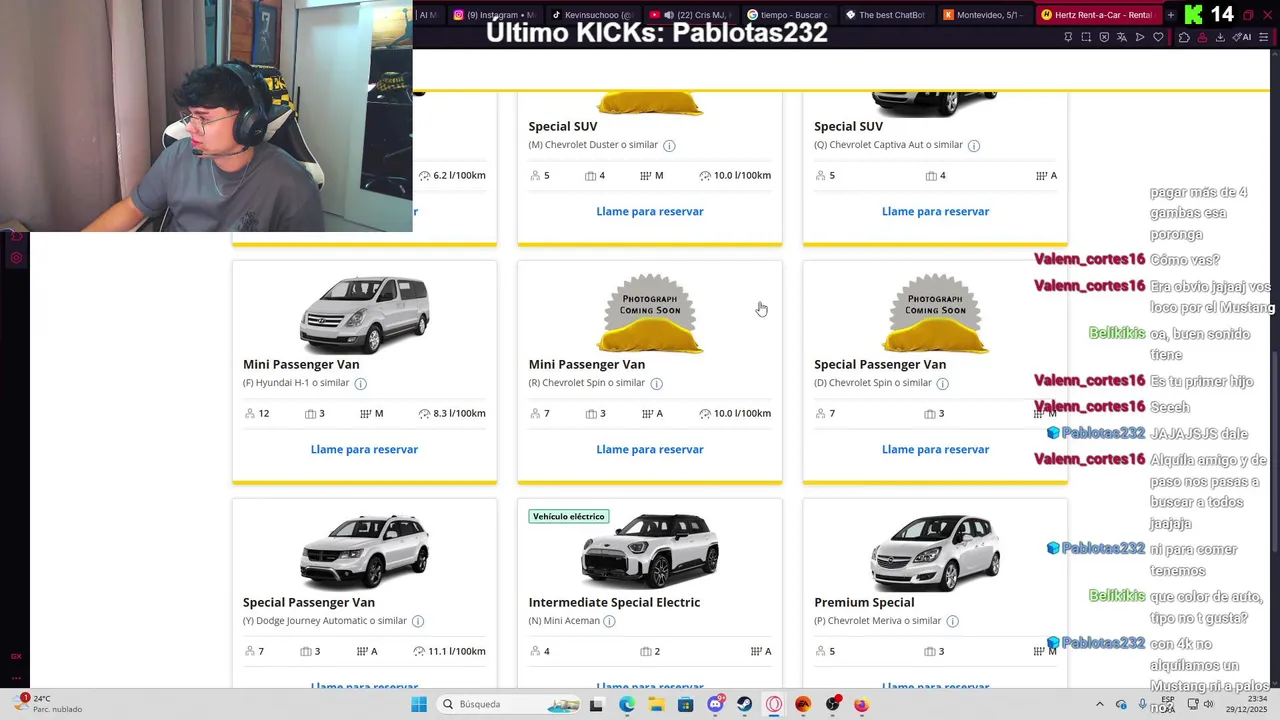Open info icon beside Mini Aceman

(609, 621)
